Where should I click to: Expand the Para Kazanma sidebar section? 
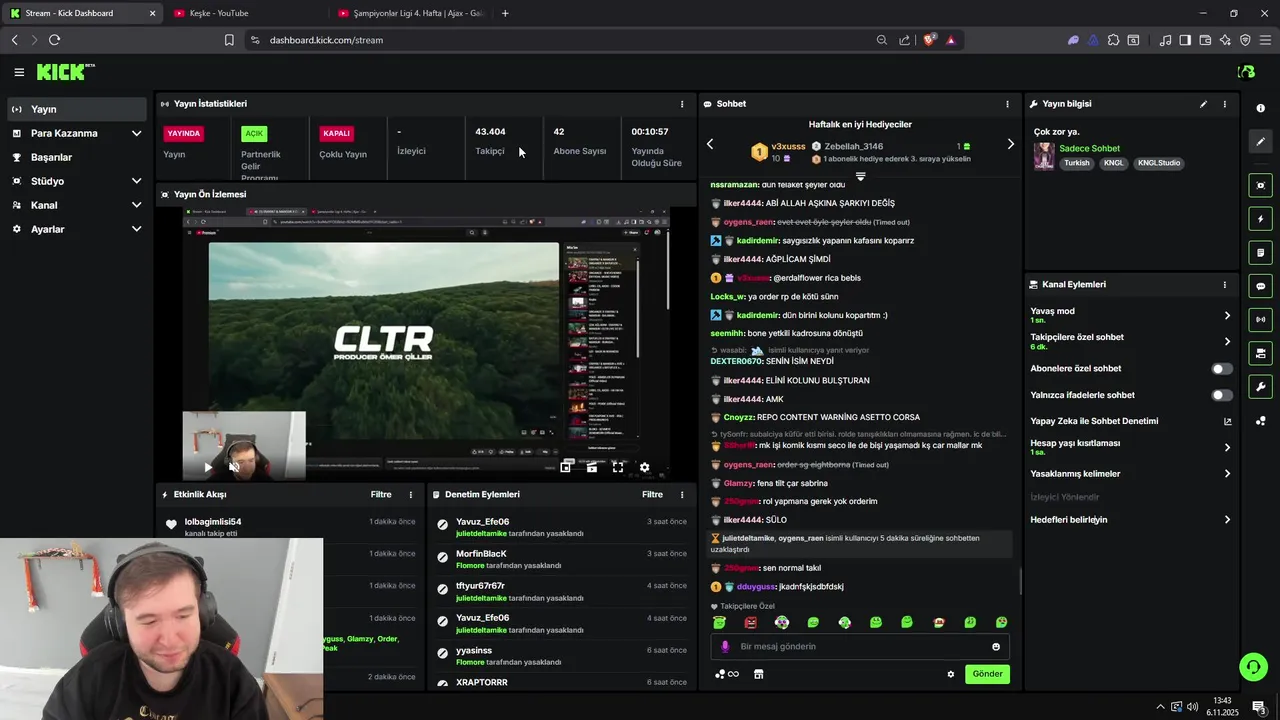click(x=77, y=133)
